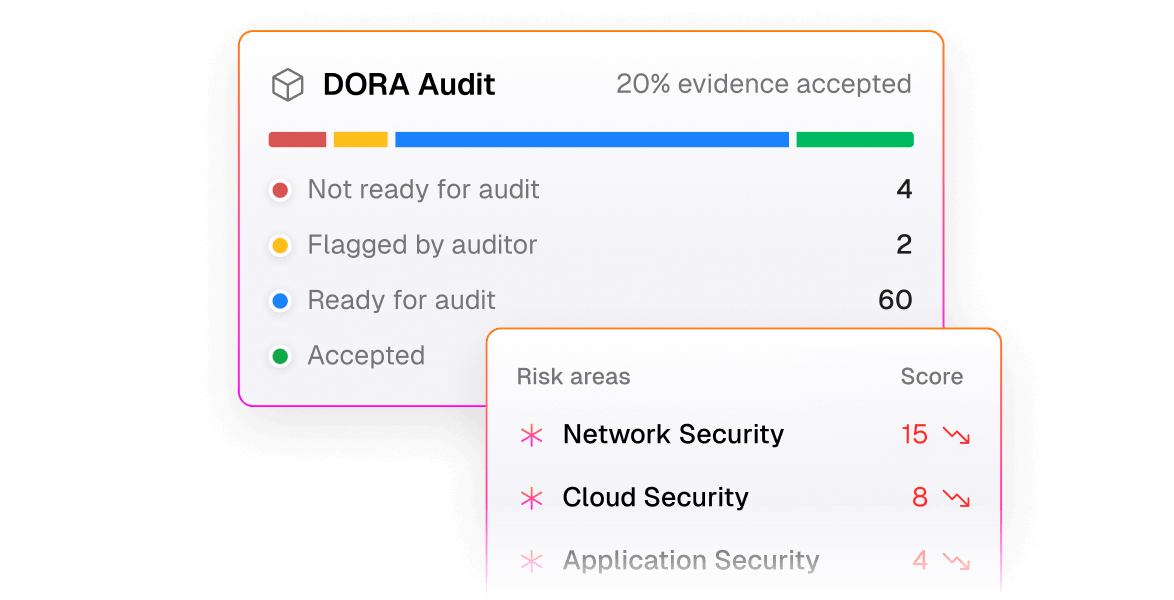Click the yellow progress bar segment
This screenshot has width=1174, height=600.
click(360, 139)
